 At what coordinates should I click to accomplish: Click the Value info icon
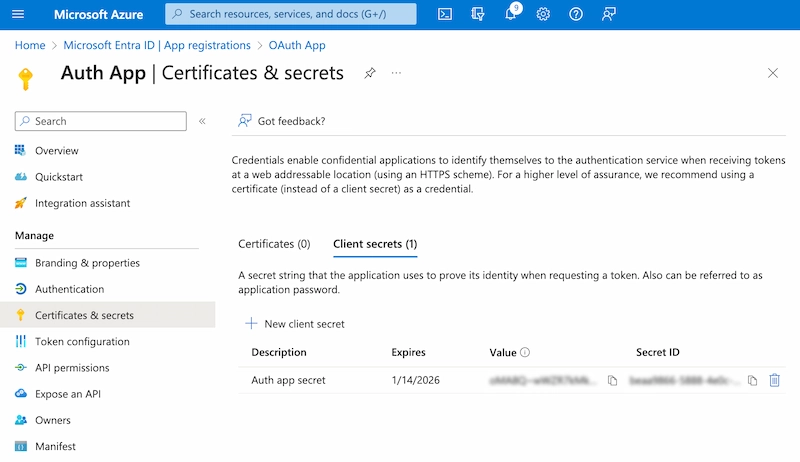(x=525, y=353)
